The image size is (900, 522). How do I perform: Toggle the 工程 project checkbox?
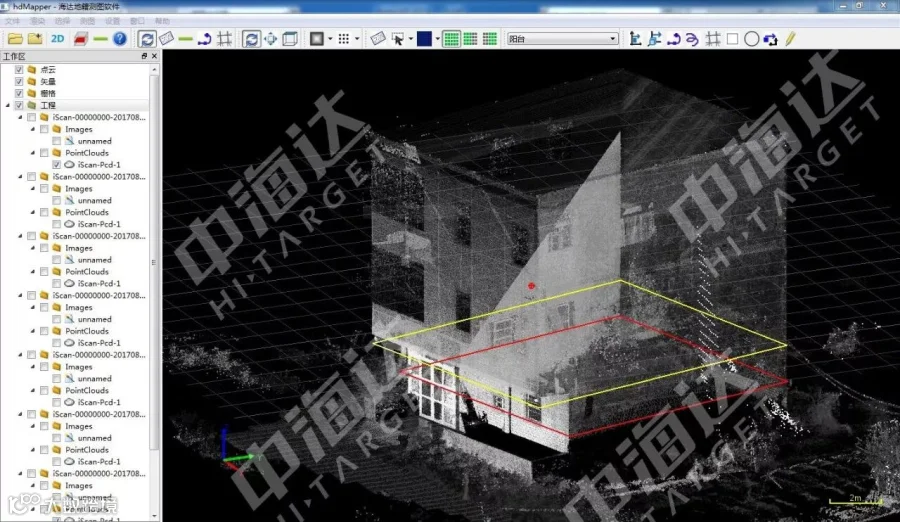coord(19,105)
